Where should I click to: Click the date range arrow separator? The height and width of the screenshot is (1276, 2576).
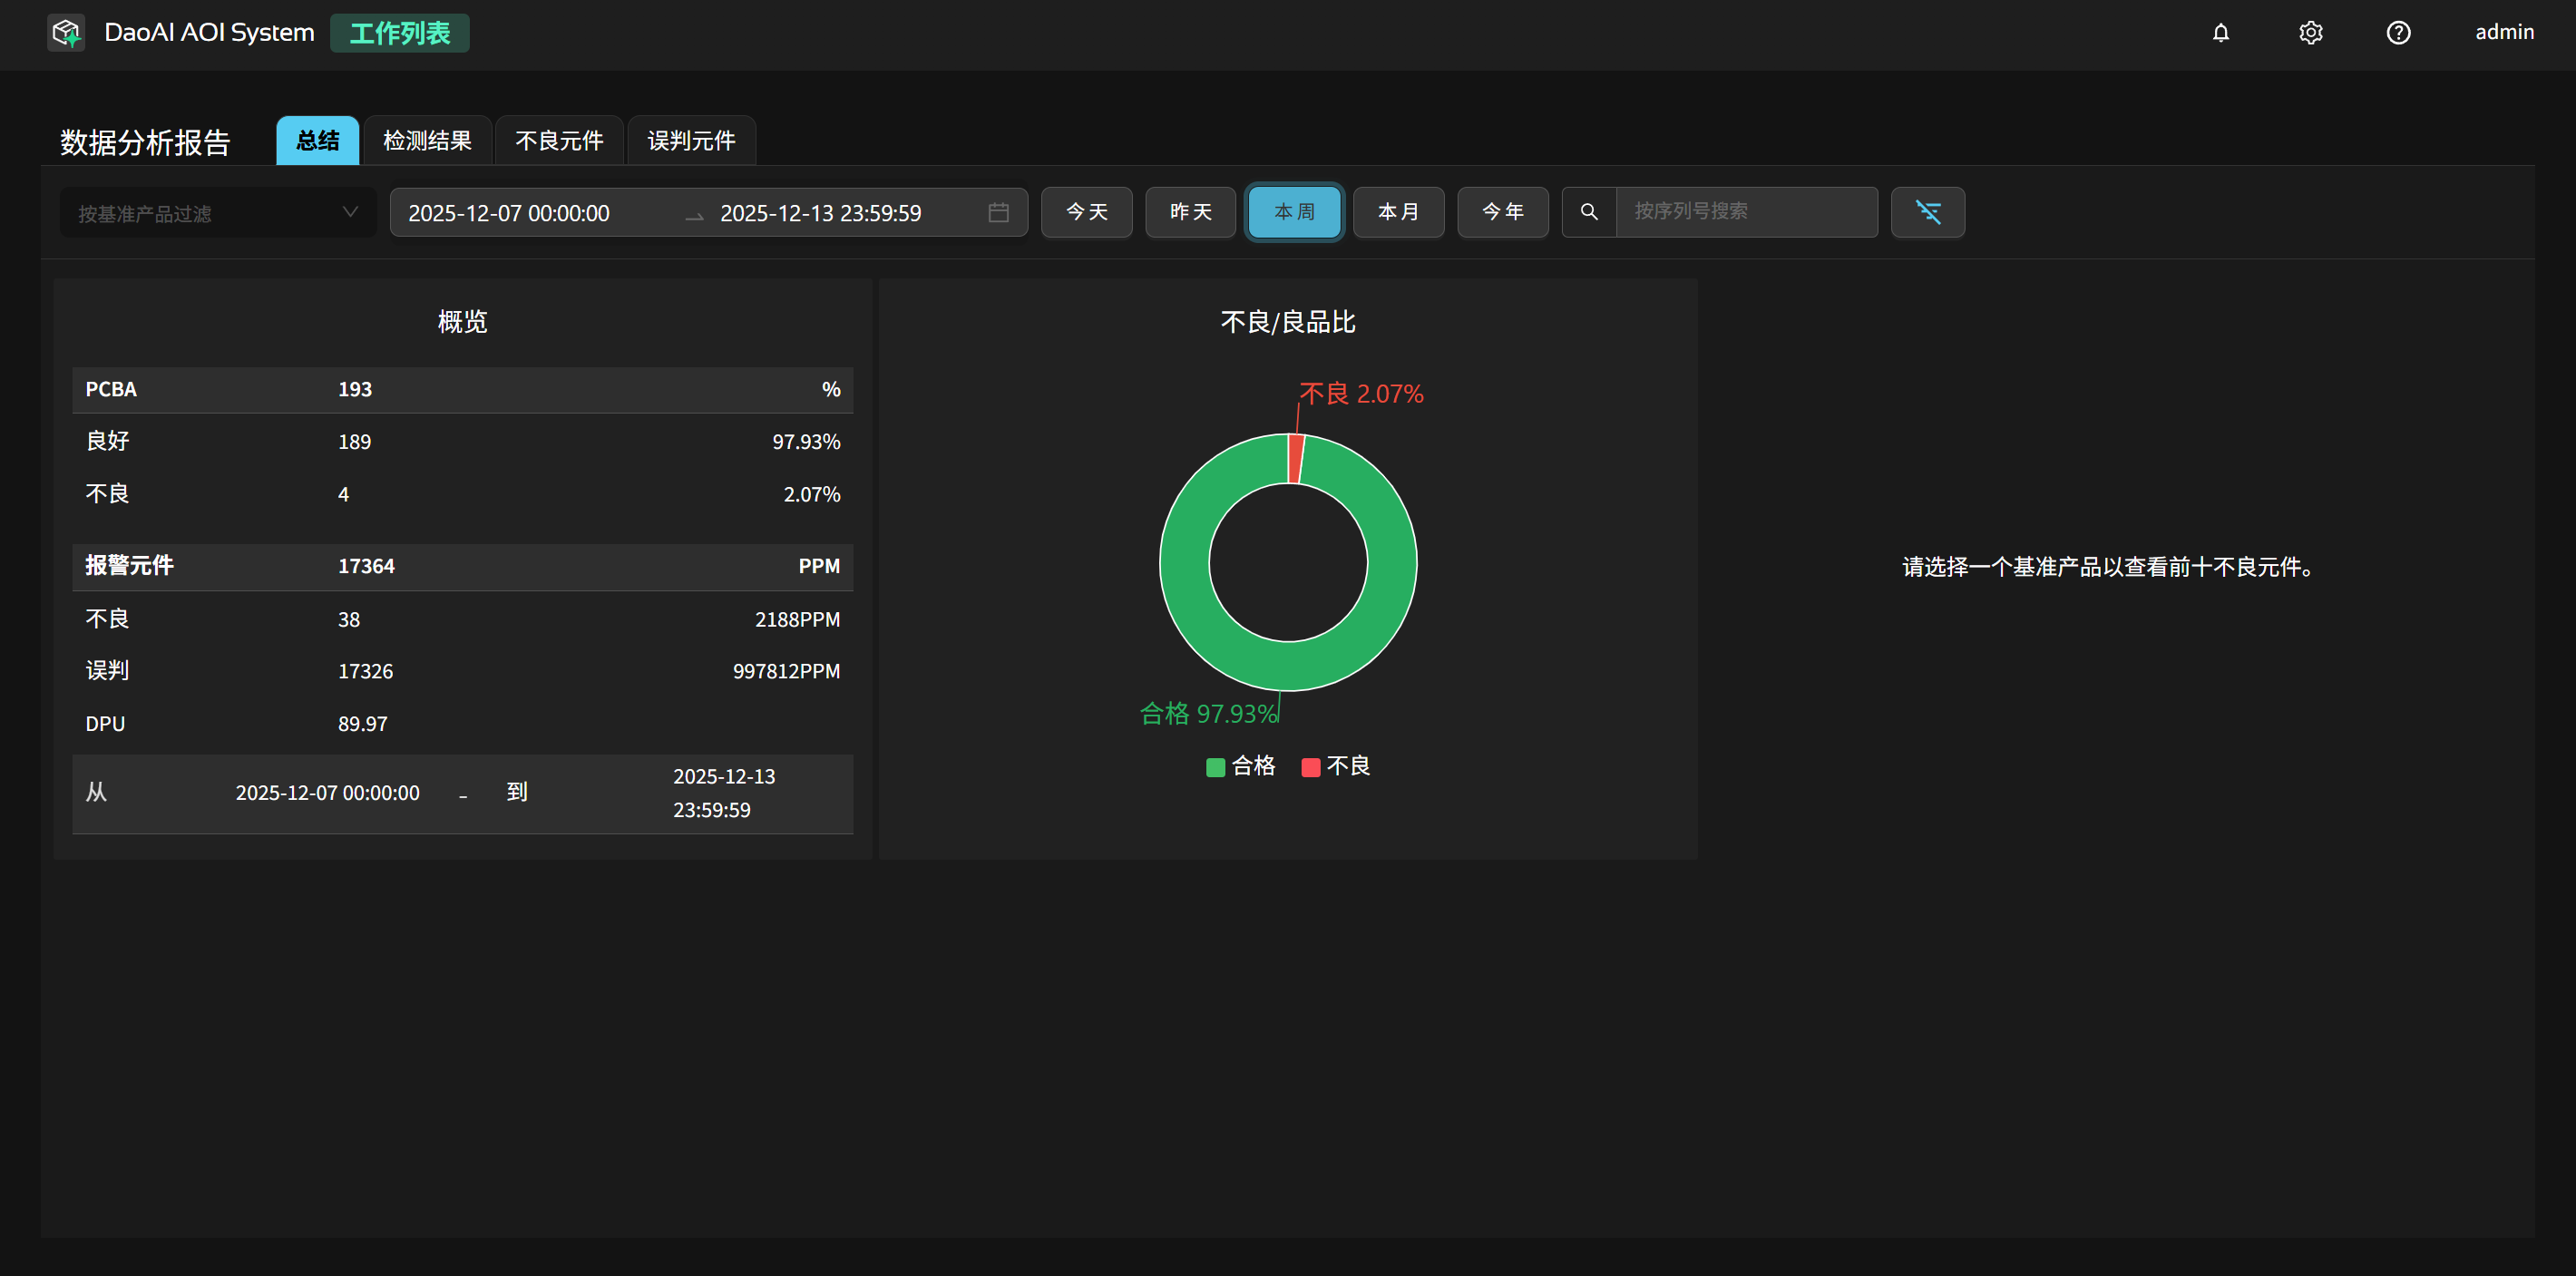[x=694, y=214]
